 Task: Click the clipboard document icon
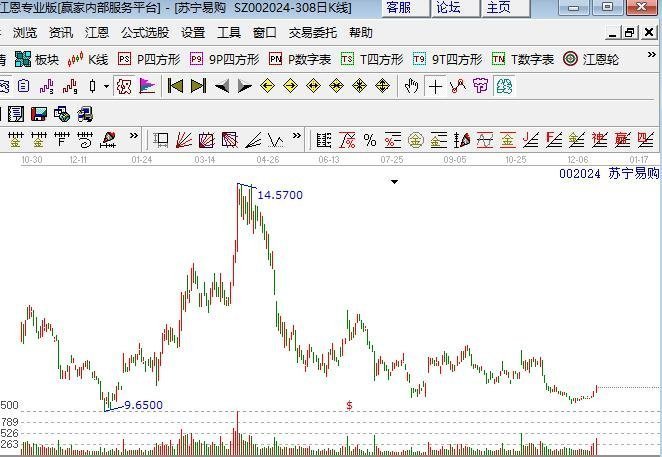(x=24, y=86)
